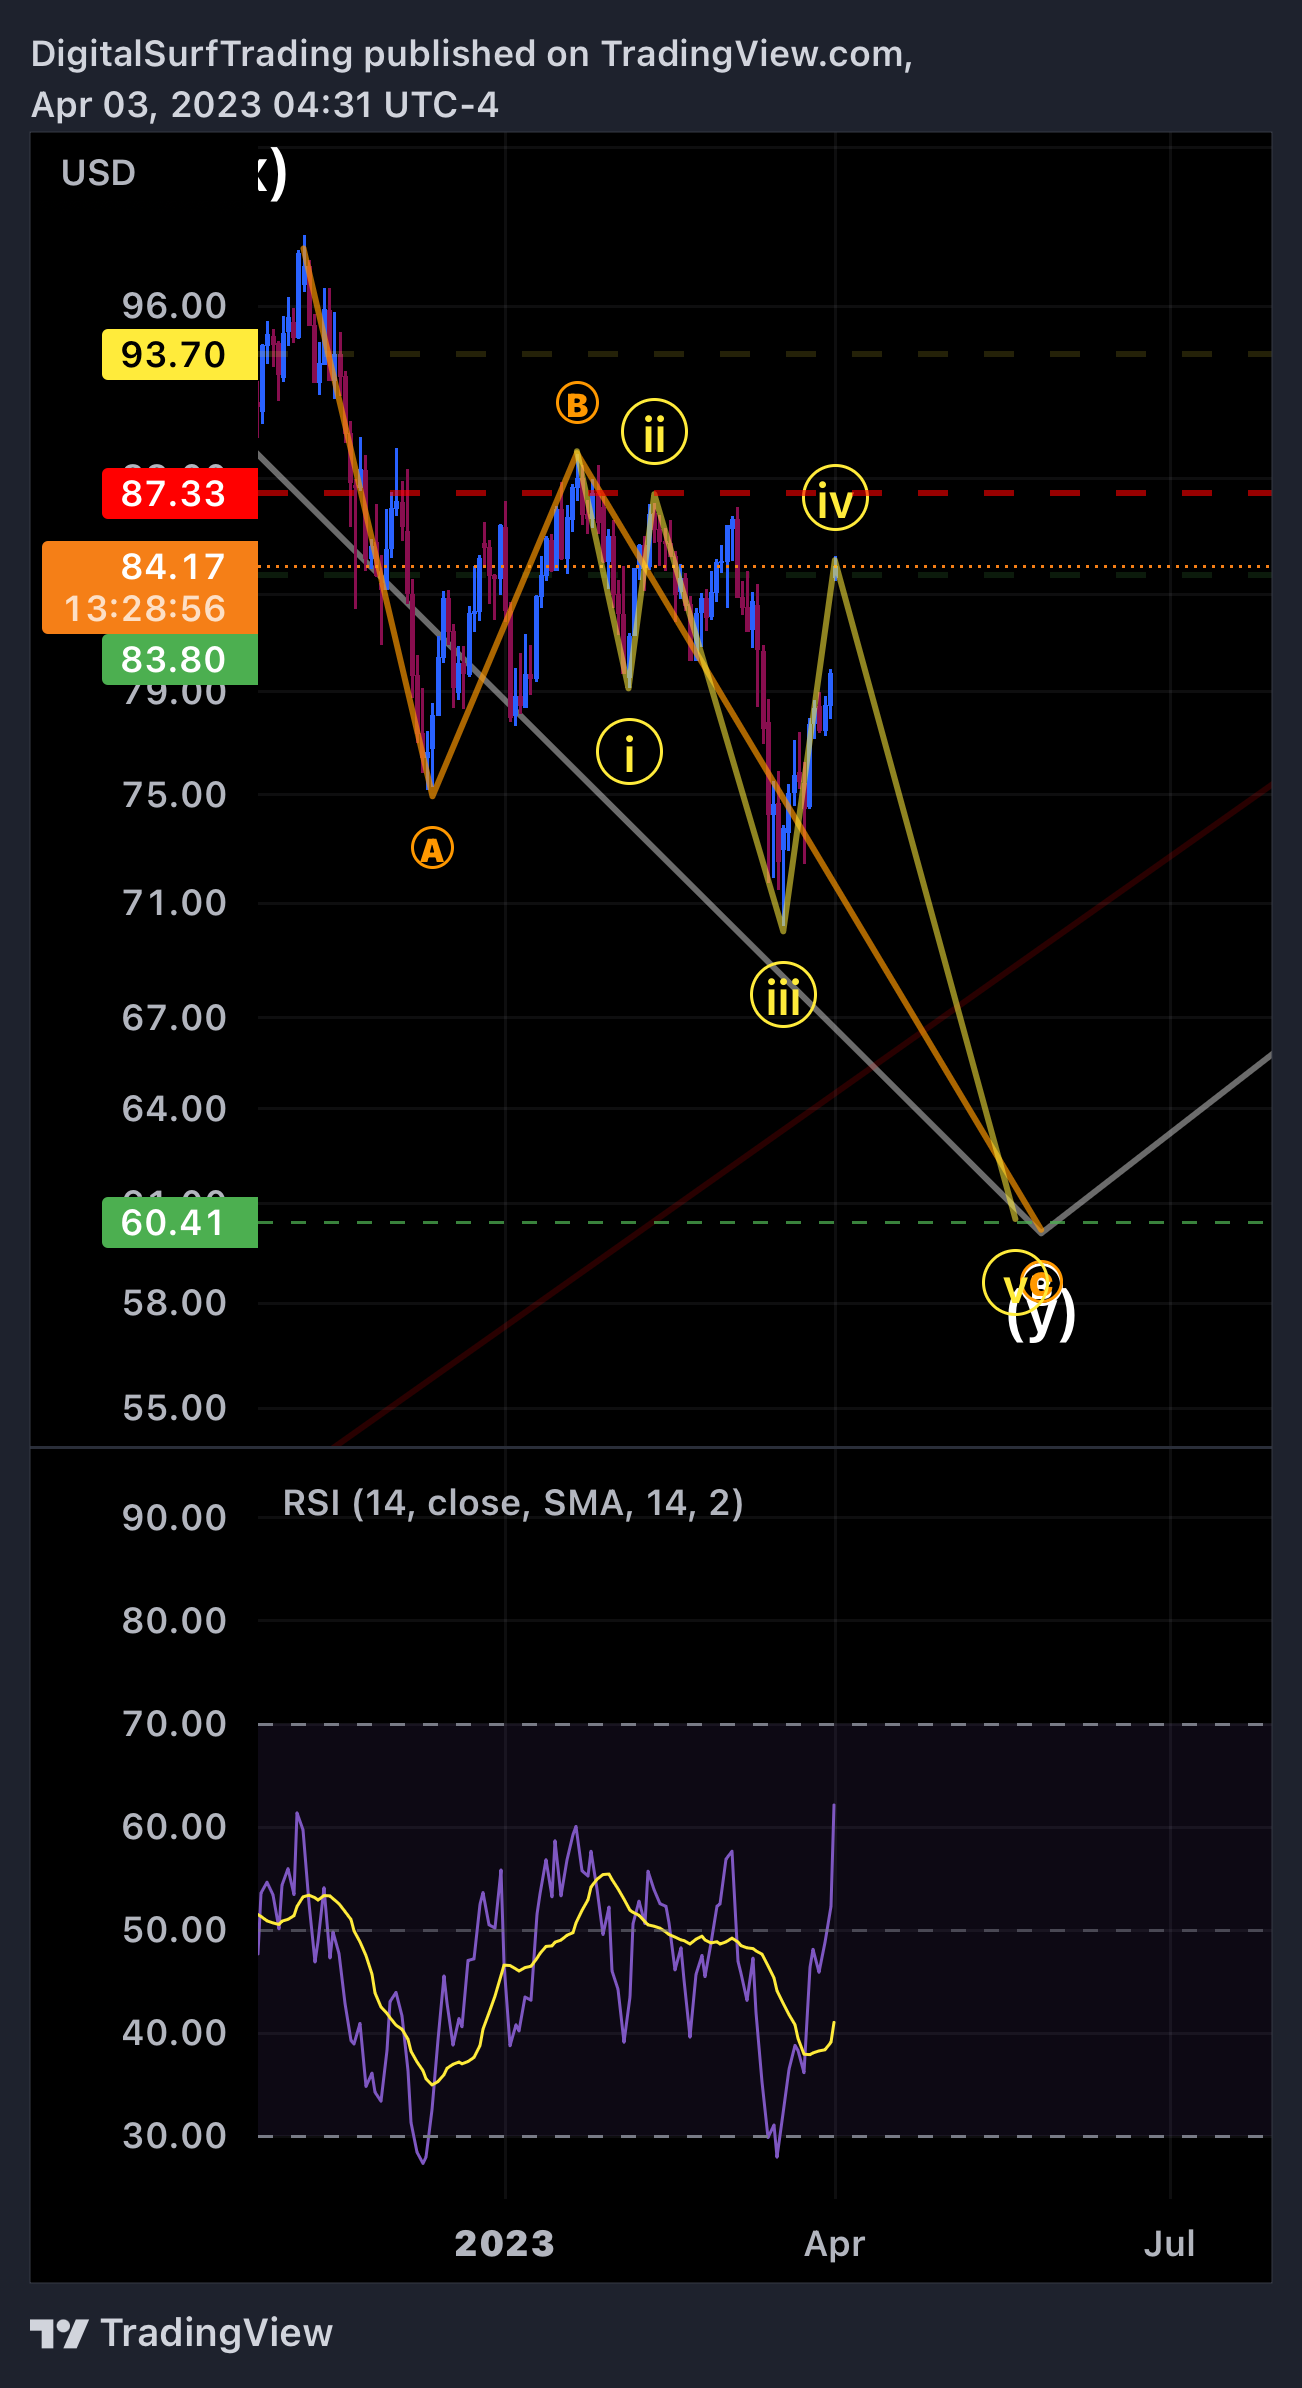Click the green 83.80 price label
This screenshot has height=2388, width=1302.
[180, 660]
